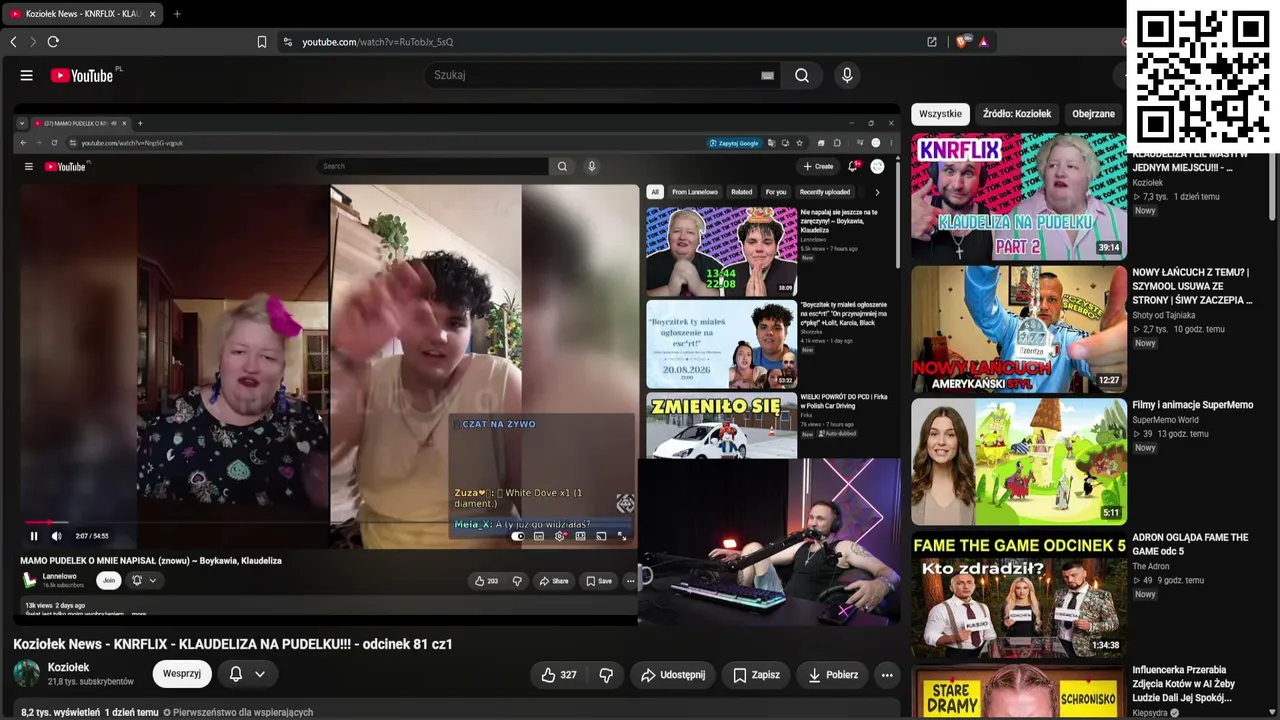Click channel name 'Shoty od Tajniaka'
The width and height of the screenshot is (1280, 720).
coord(1163,315)
